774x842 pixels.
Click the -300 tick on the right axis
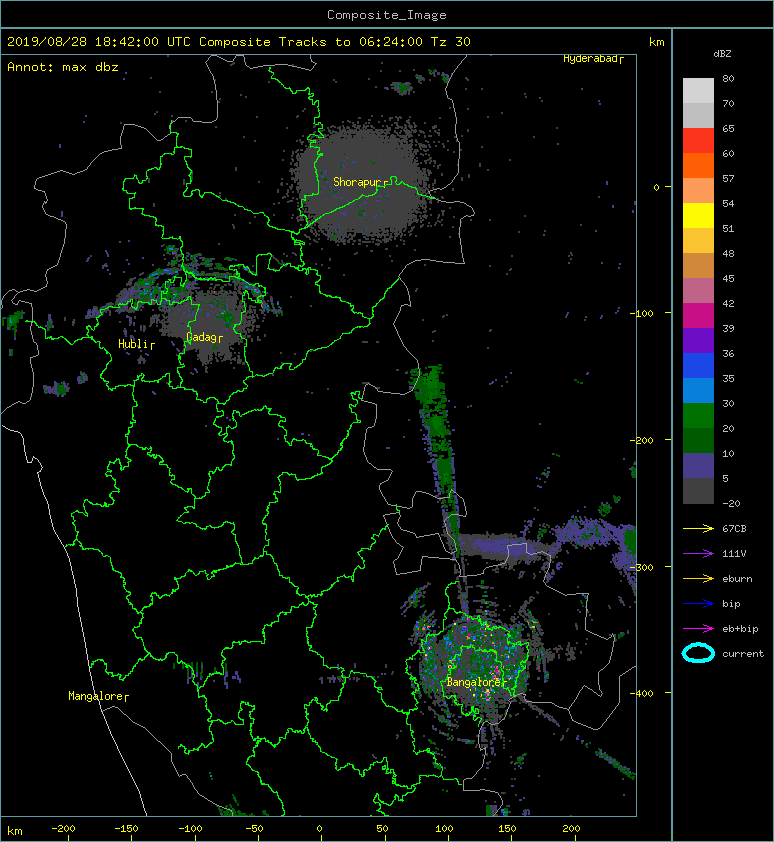click(644, 567)
